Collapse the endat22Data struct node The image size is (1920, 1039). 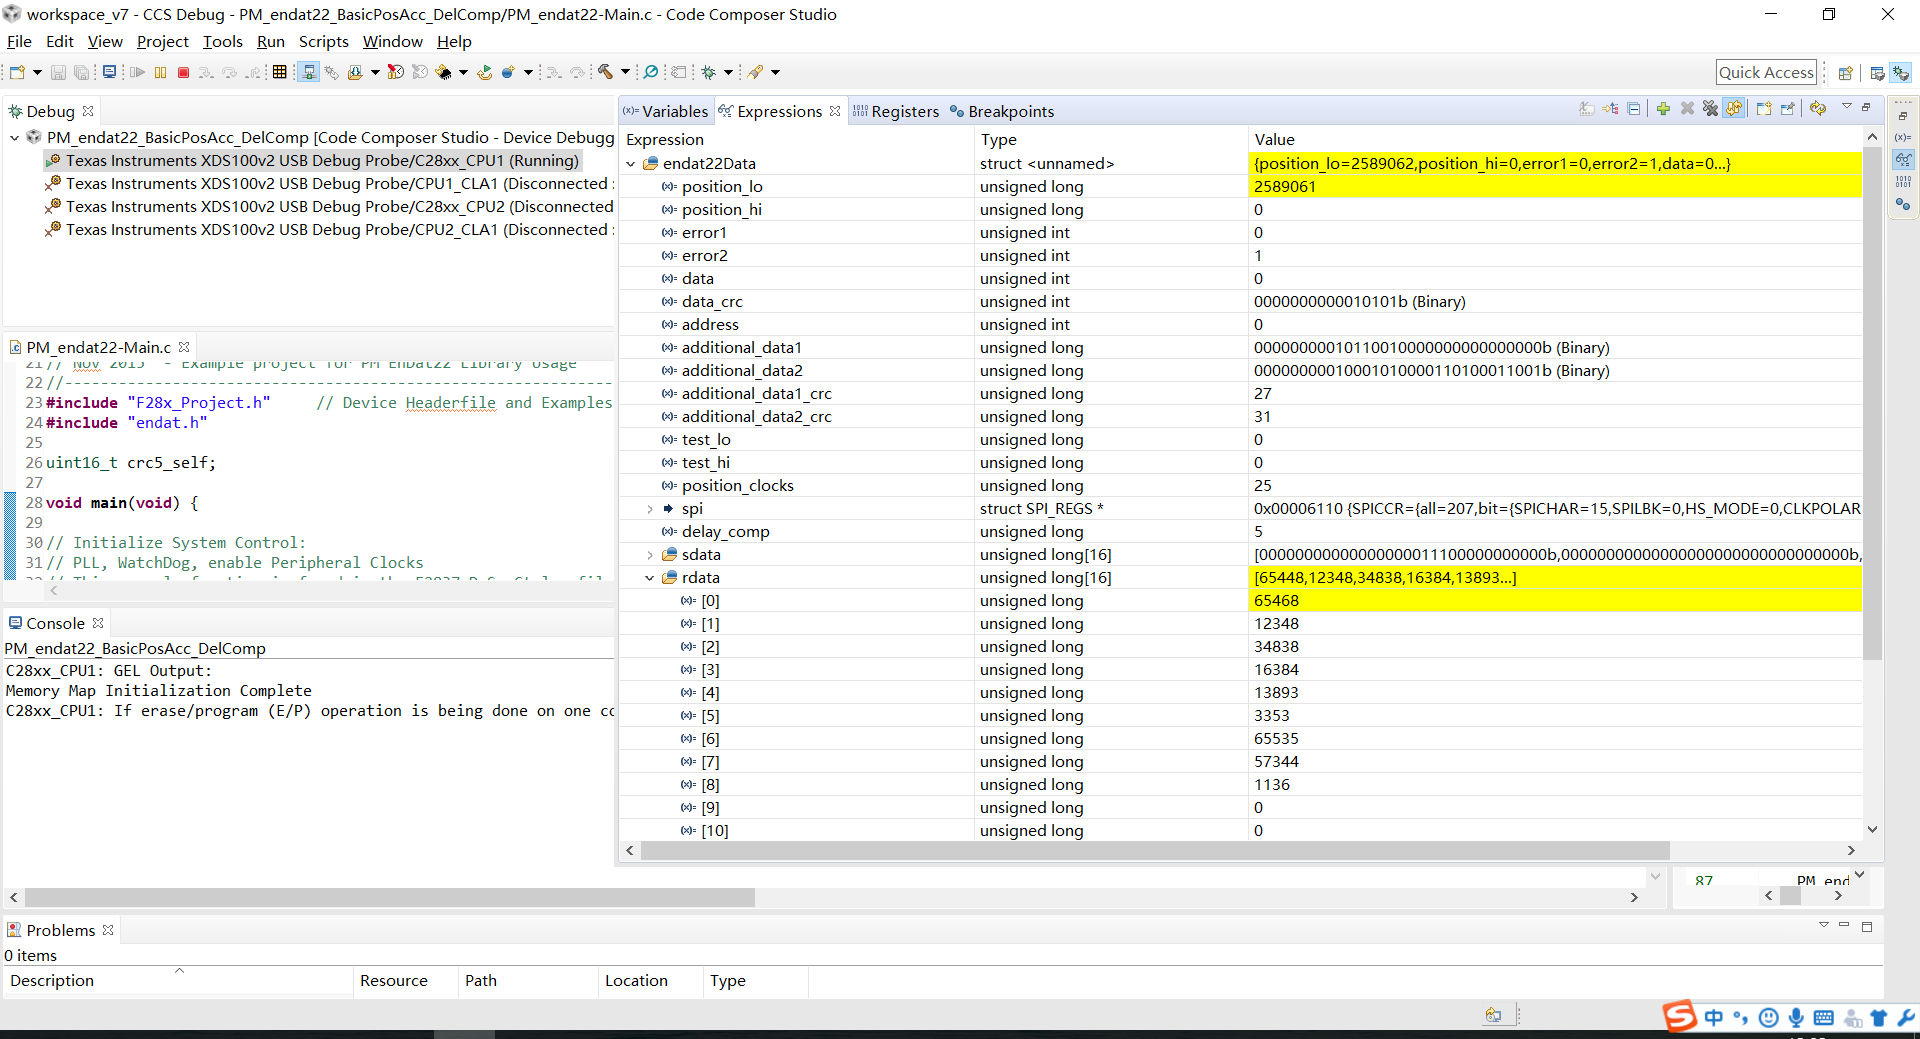[x=631, y=164]
